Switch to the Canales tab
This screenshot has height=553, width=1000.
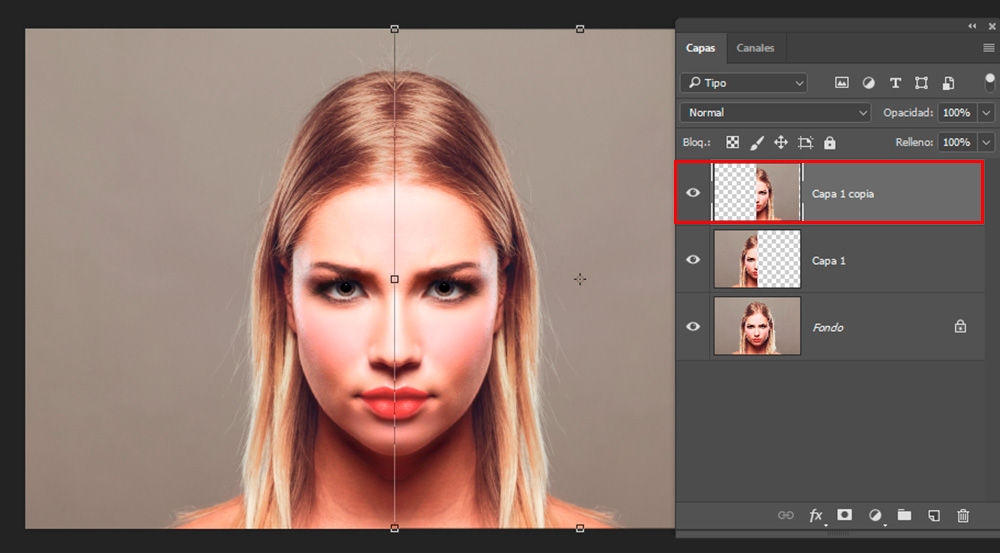click(x=754, y=48)
